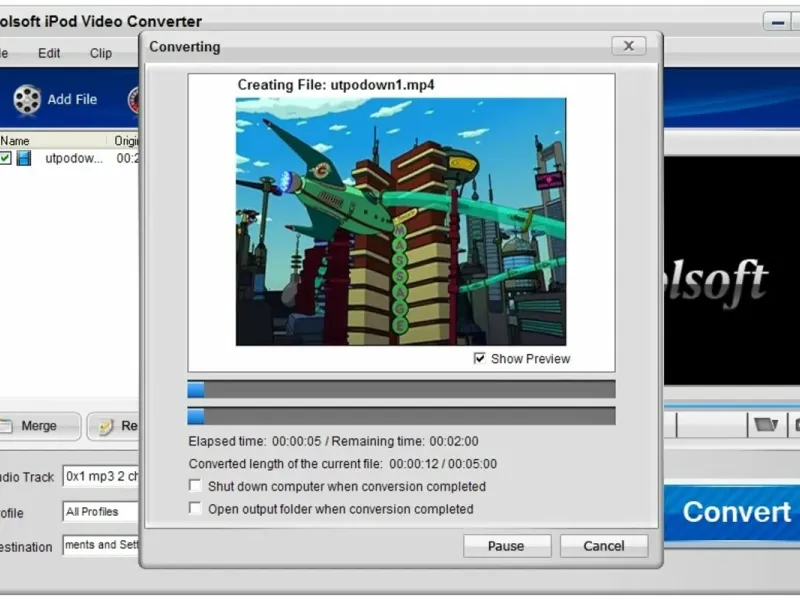This screenshot has width=800, height=600.
Task: Pause the conversion
Action: (507, 546)
